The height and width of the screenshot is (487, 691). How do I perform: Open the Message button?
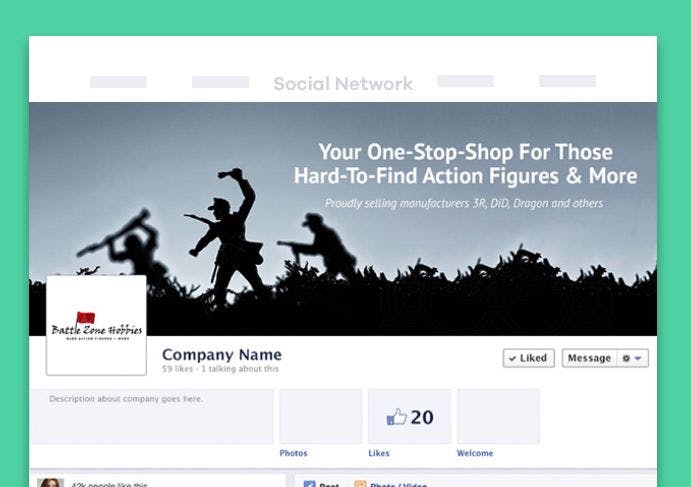coord(589,358)
